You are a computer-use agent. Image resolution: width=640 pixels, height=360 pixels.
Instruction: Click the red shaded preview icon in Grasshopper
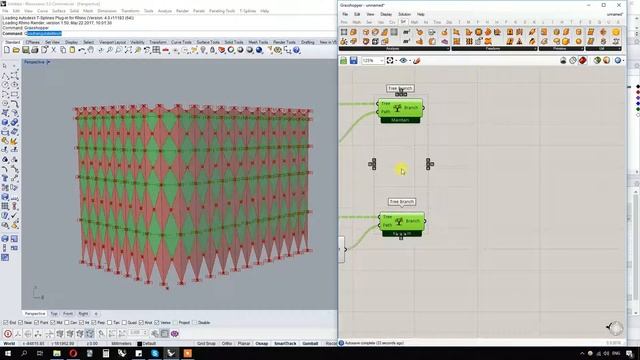583,60
